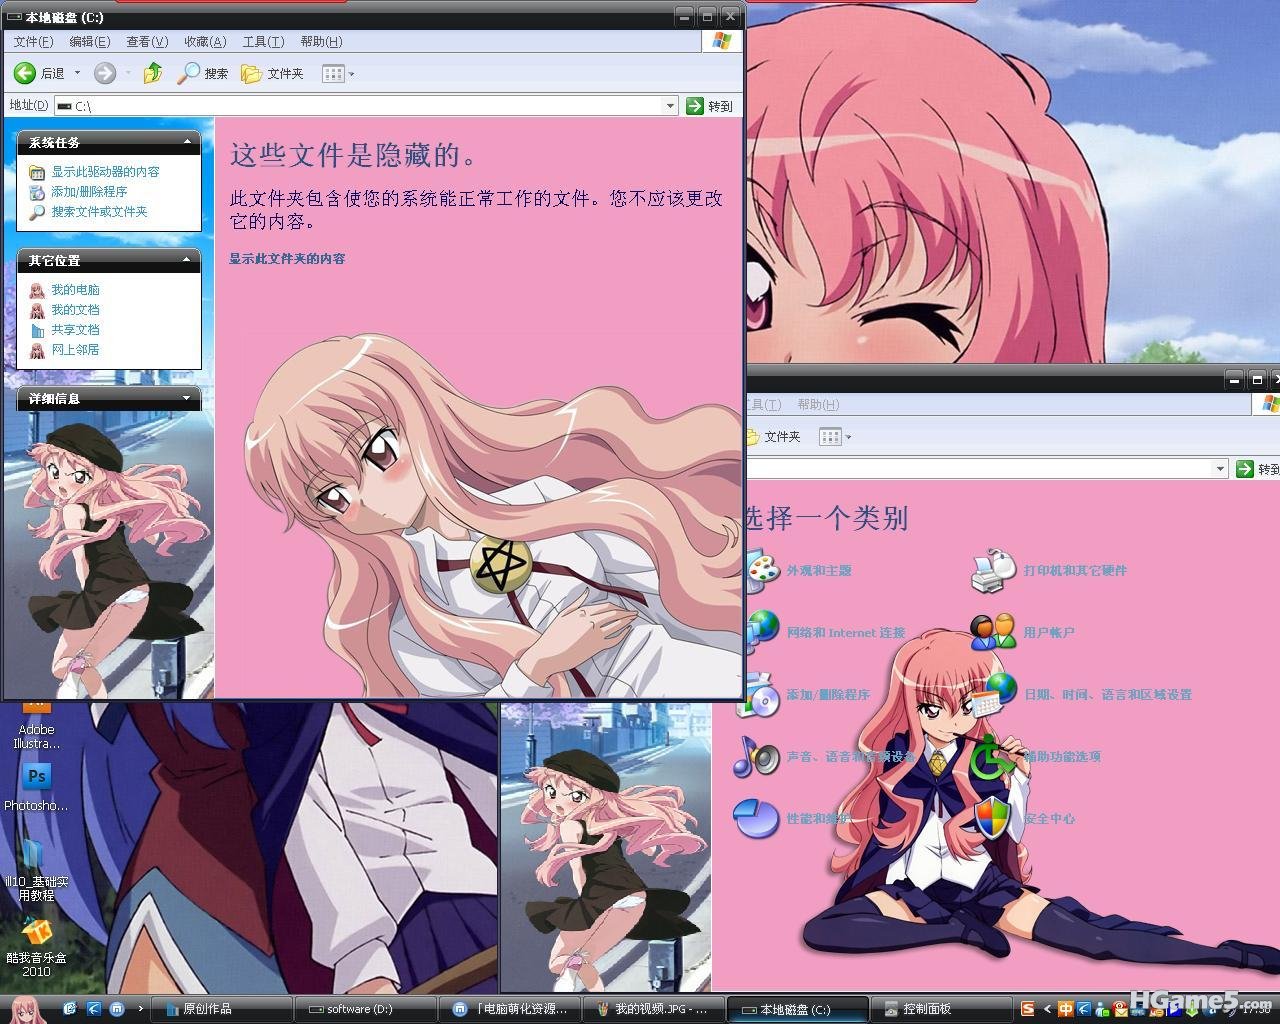Viewport: 1280px width, 1024px height.
Task: Expand the 详细信息 (Details) panel
Action: [187, 398]
